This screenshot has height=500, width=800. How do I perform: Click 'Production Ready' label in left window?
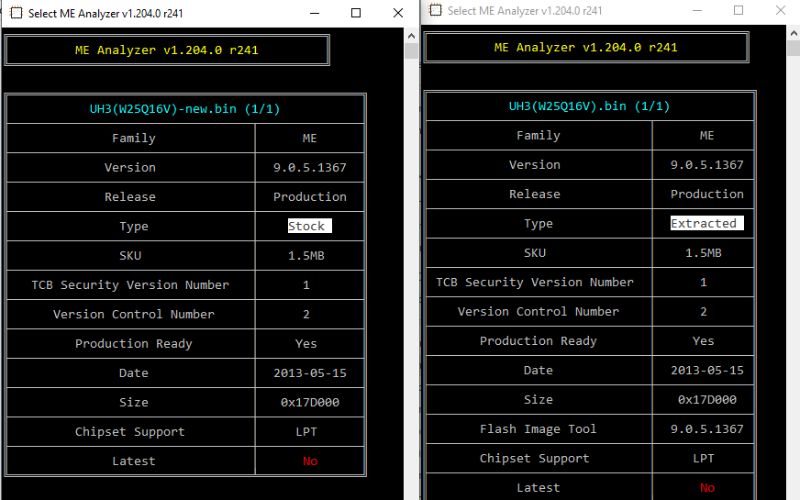click(x=134, y=344)
